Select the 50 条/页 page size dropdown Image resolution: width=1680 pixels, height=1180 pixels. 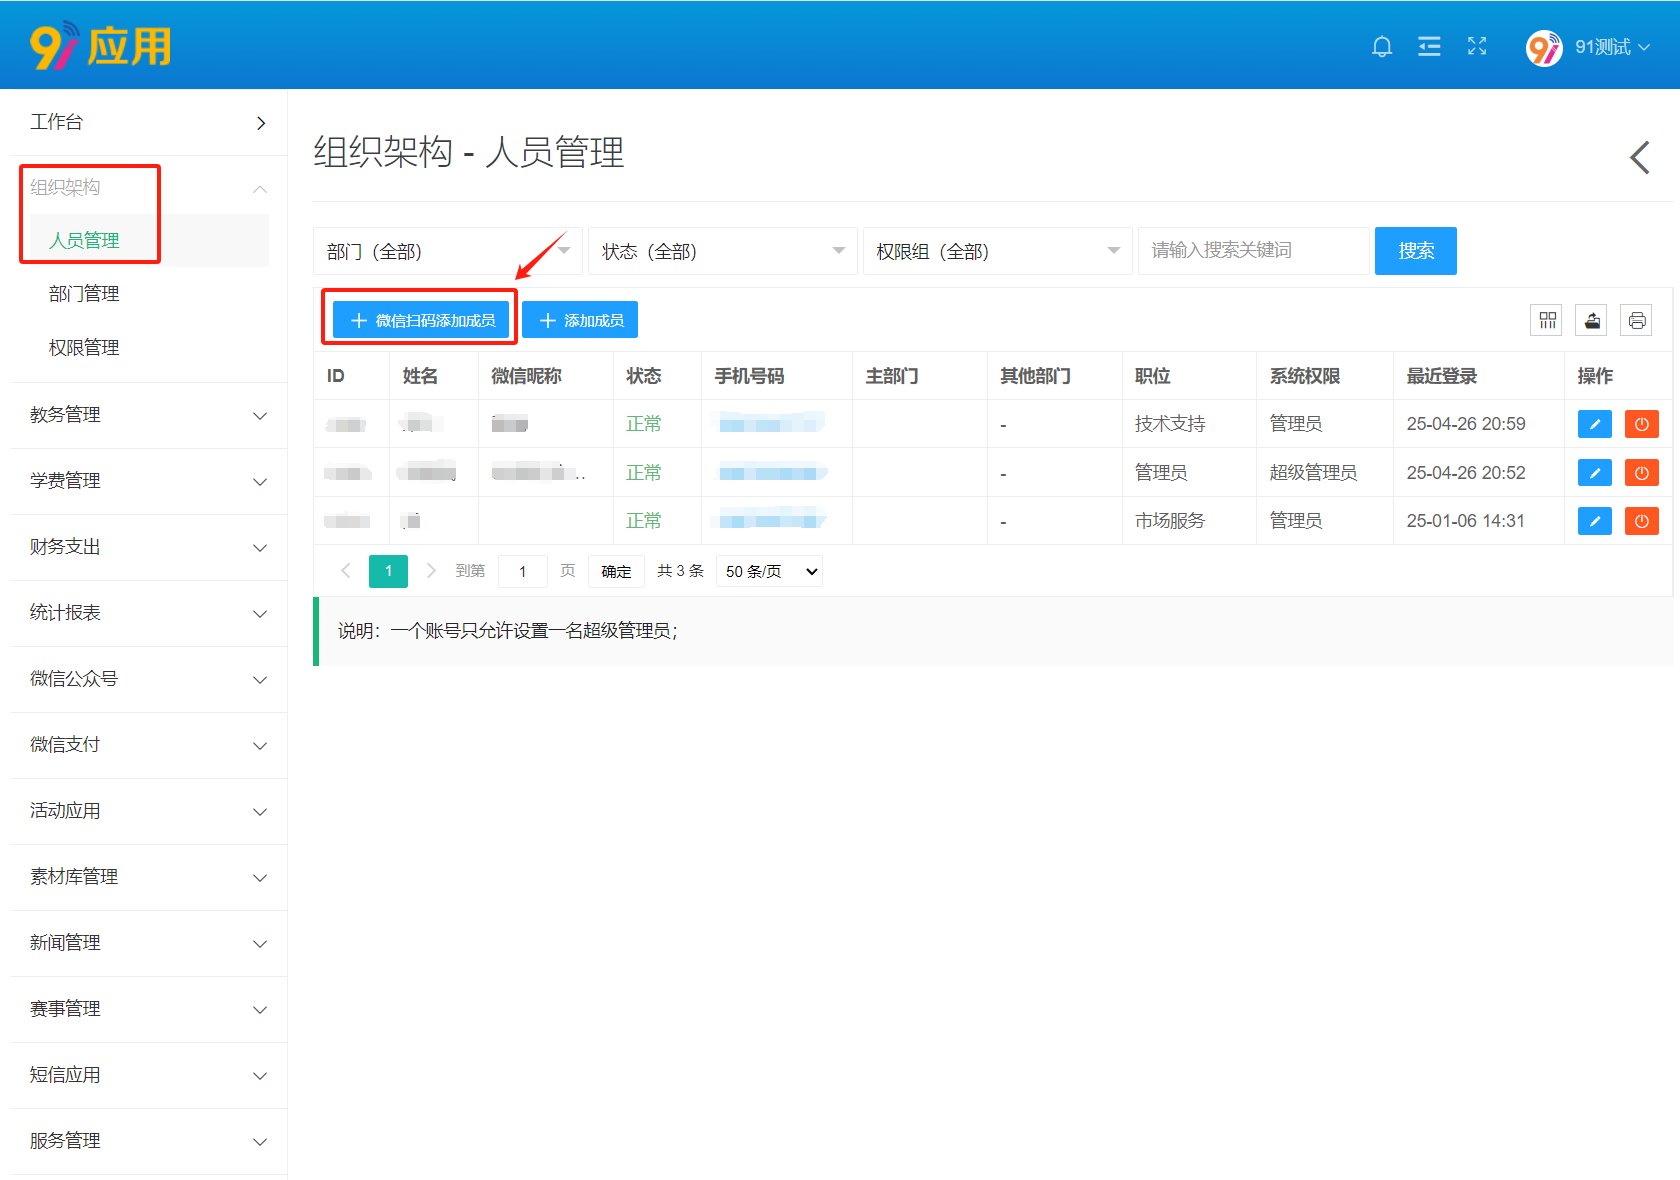click(x=769, y=571)
